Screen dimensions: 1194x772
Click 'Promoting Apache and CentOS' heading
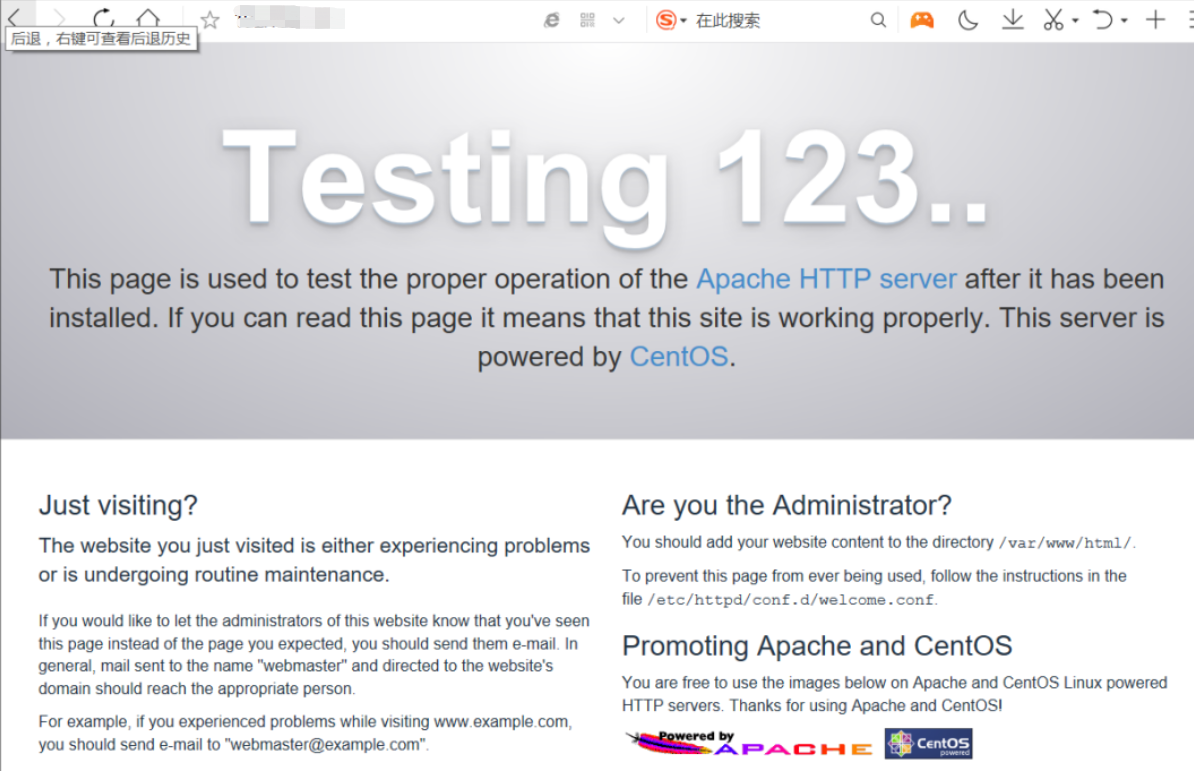click(817, 646)
